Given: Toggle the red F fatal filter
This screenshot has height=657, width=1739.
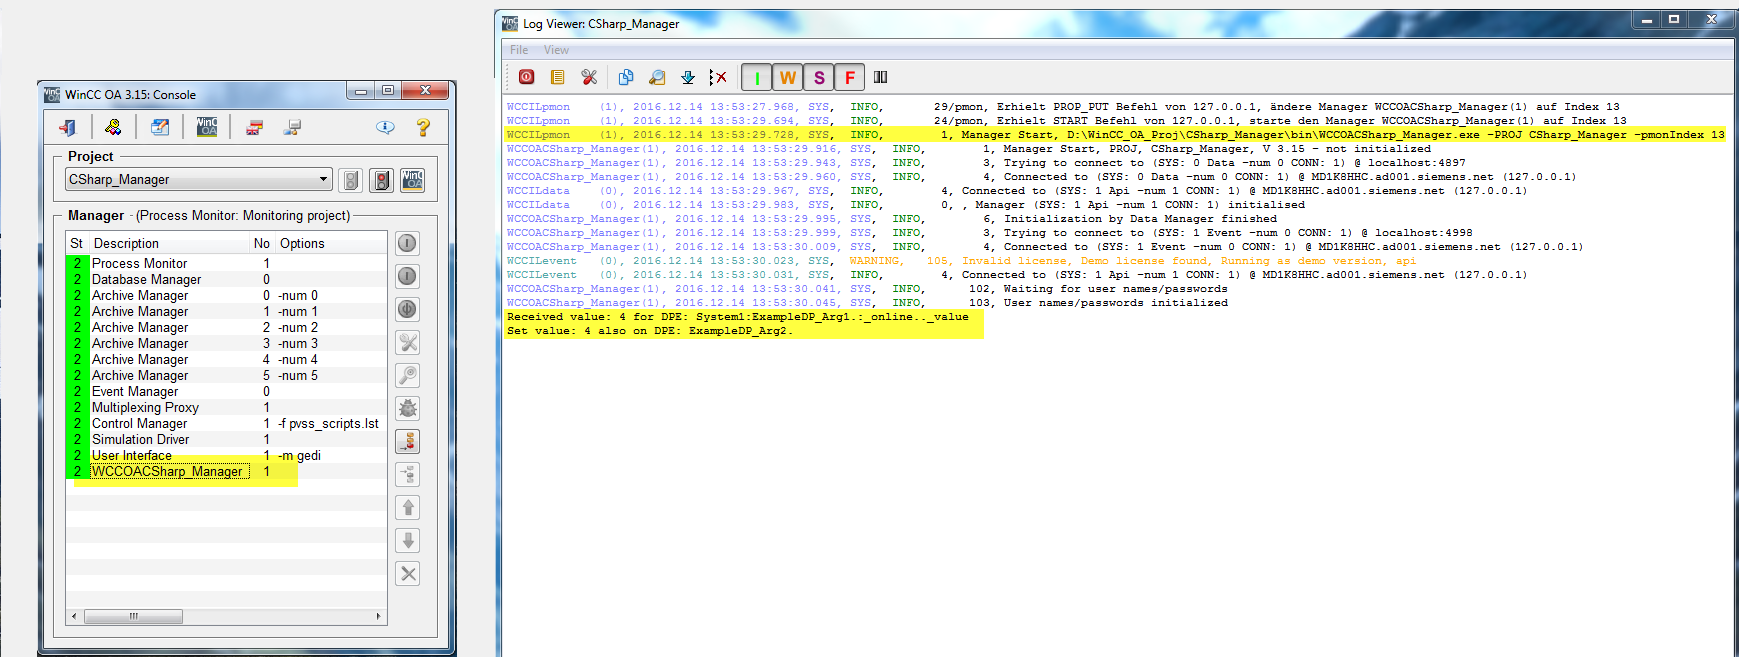Looking at the screenshot, I should [850, 77].
